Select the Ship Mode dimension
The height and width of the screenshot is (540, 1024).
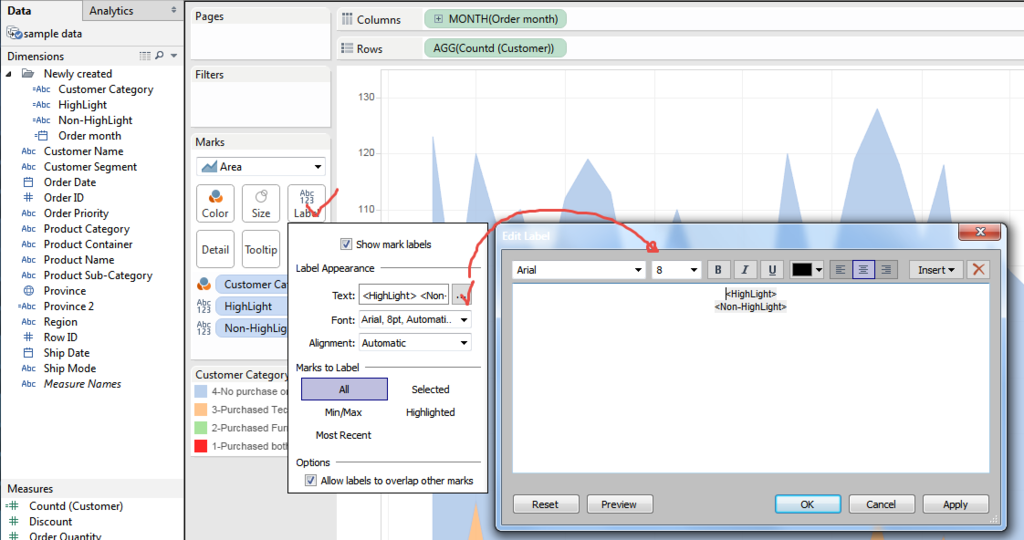point(69,368)
